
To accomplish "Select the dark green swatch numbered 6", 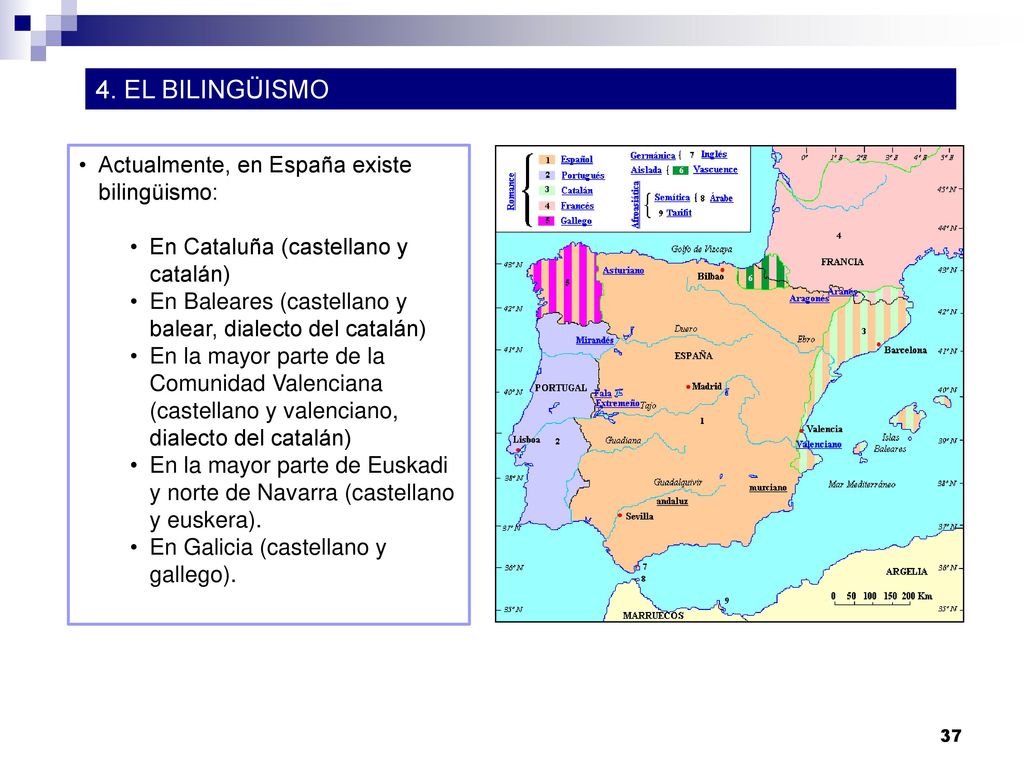I will (680, 170).
